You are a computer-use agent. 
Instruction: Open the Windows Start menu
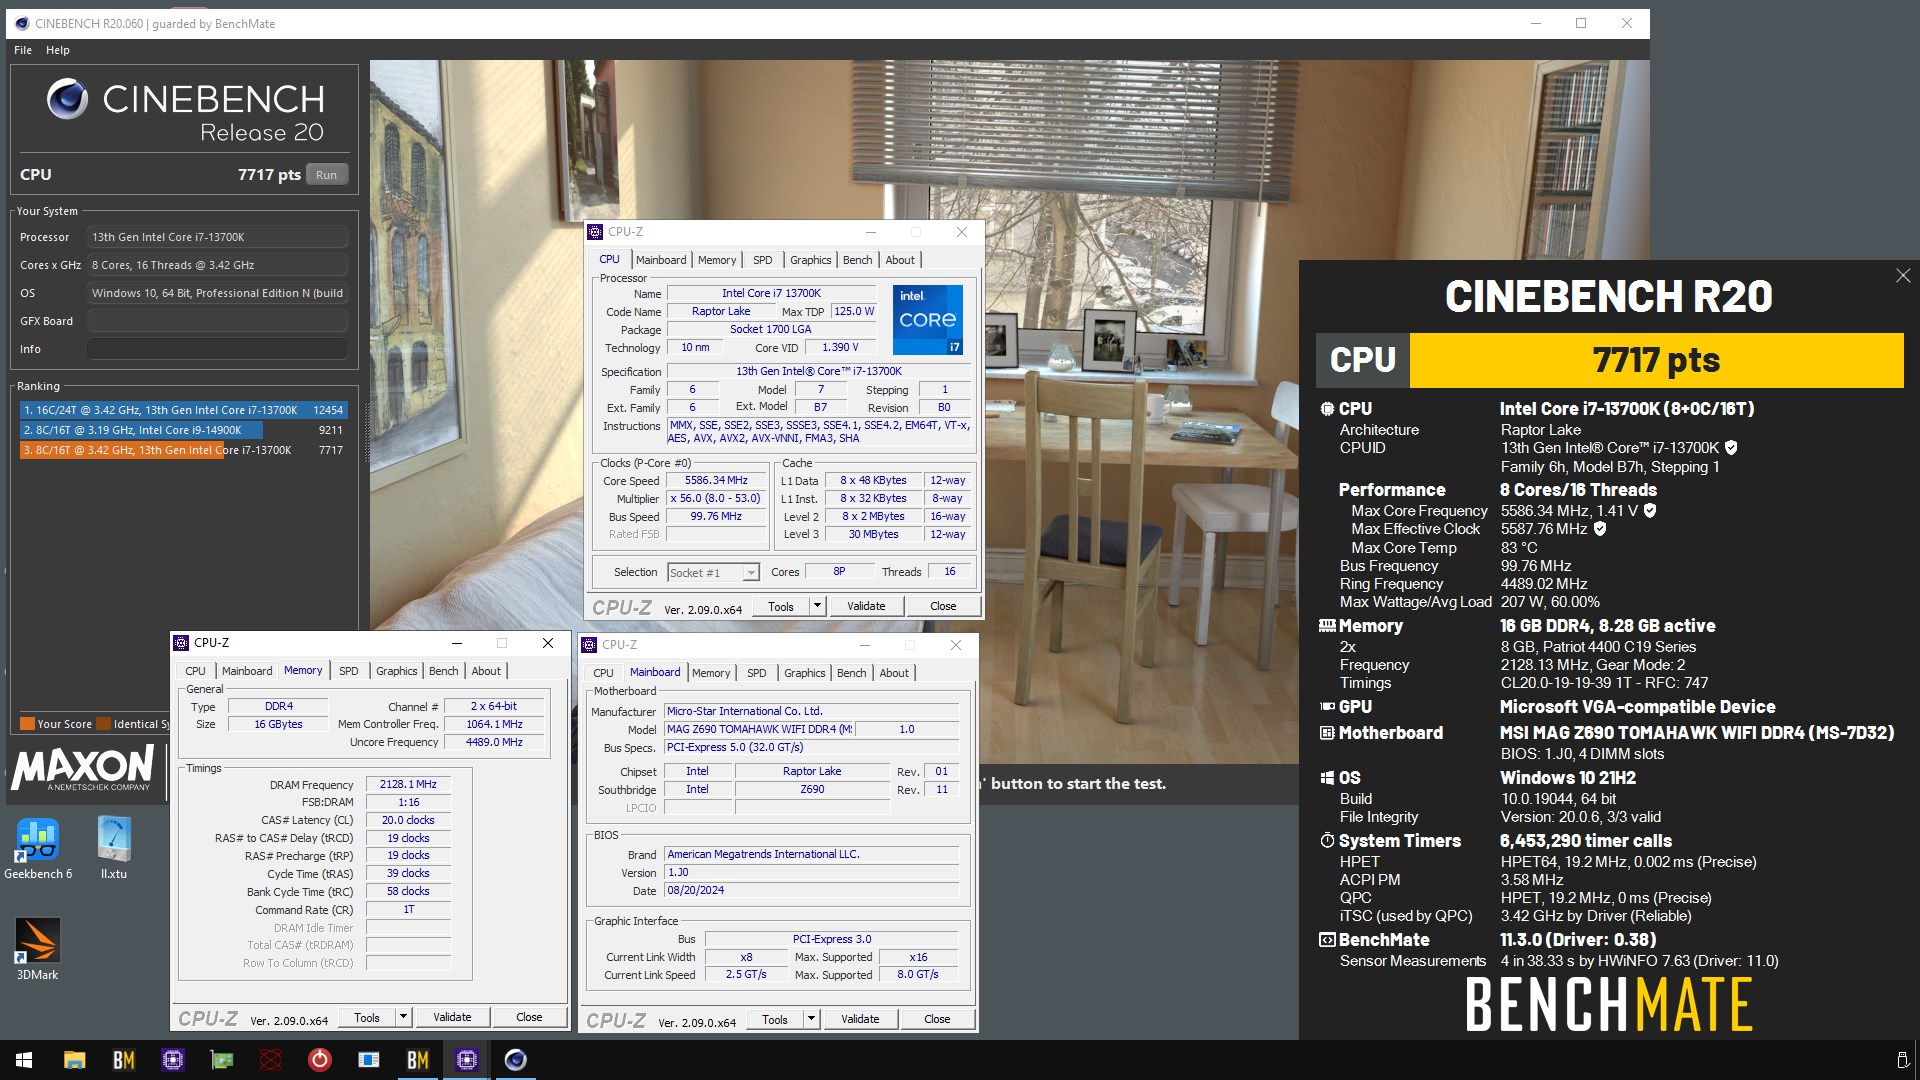pyautogui.click(x=24, y=1060)
